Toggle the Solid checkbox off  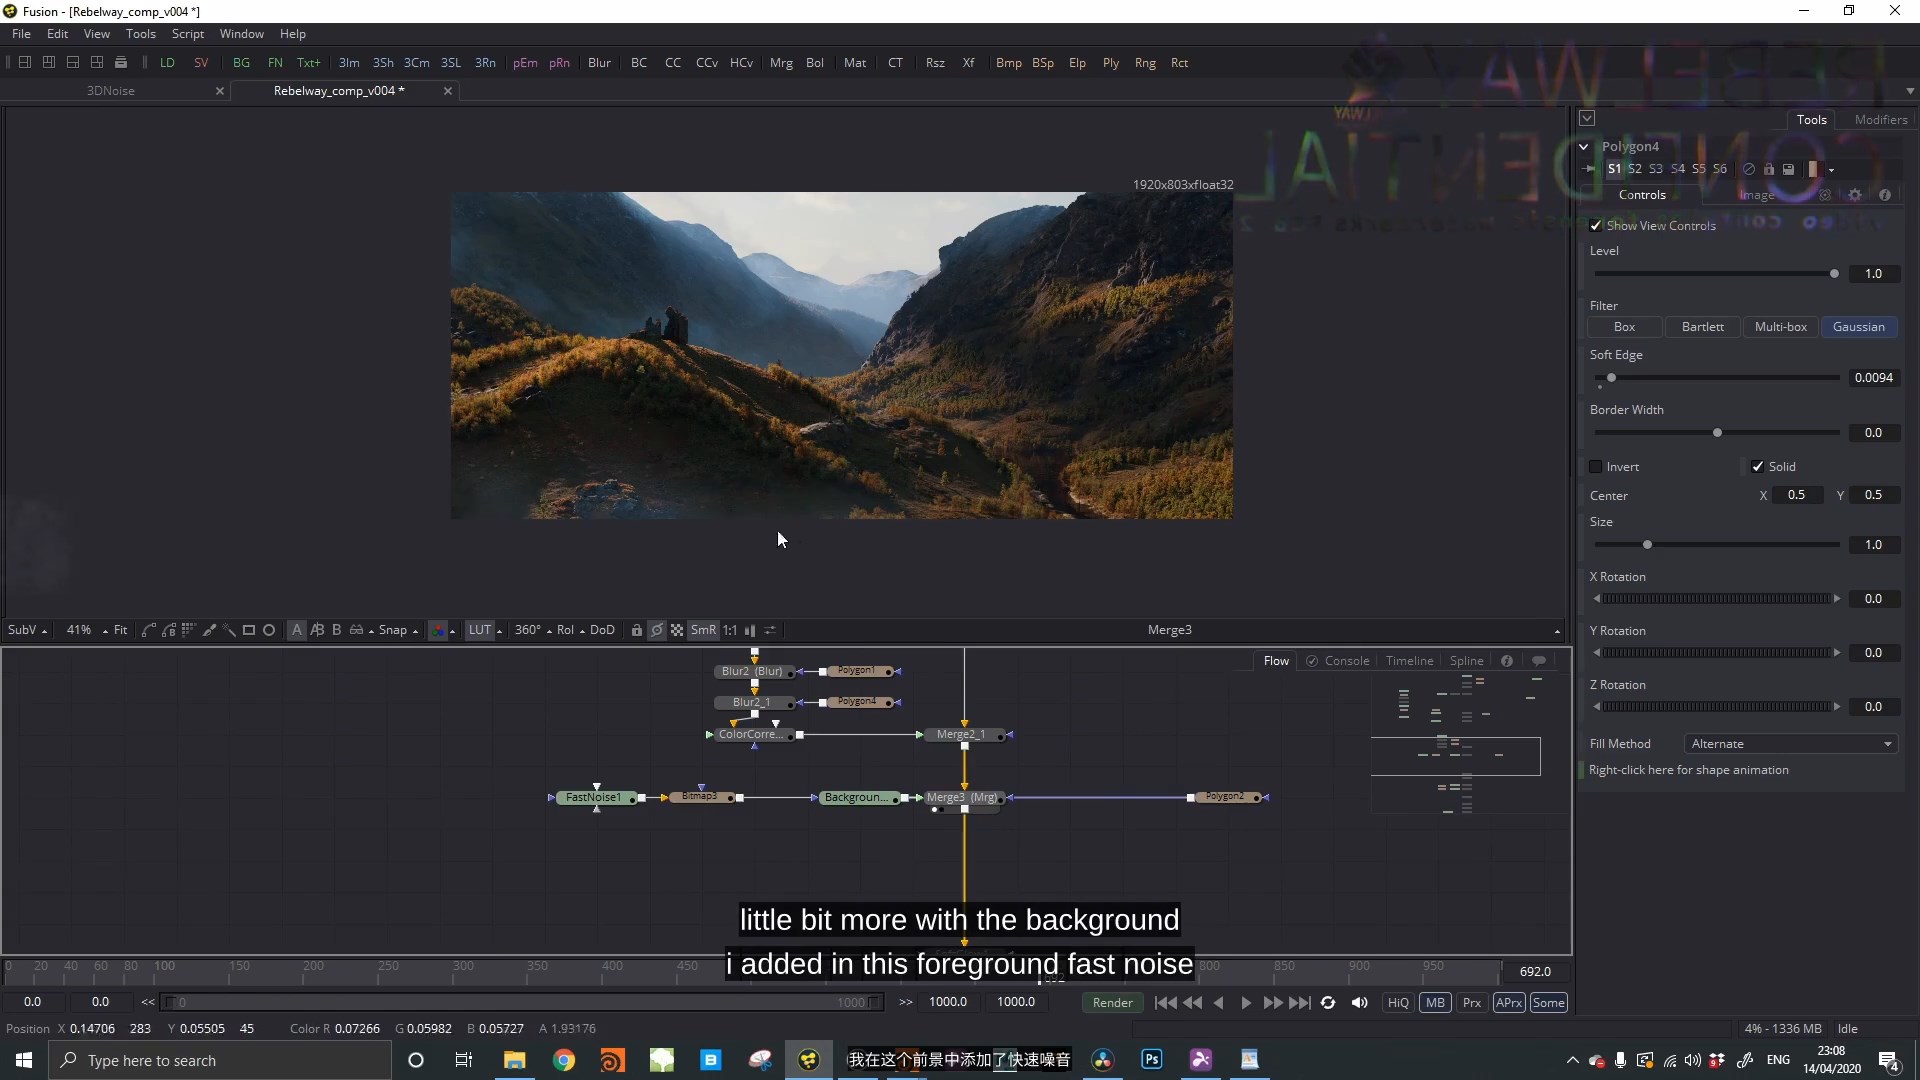click(1758, 467)
